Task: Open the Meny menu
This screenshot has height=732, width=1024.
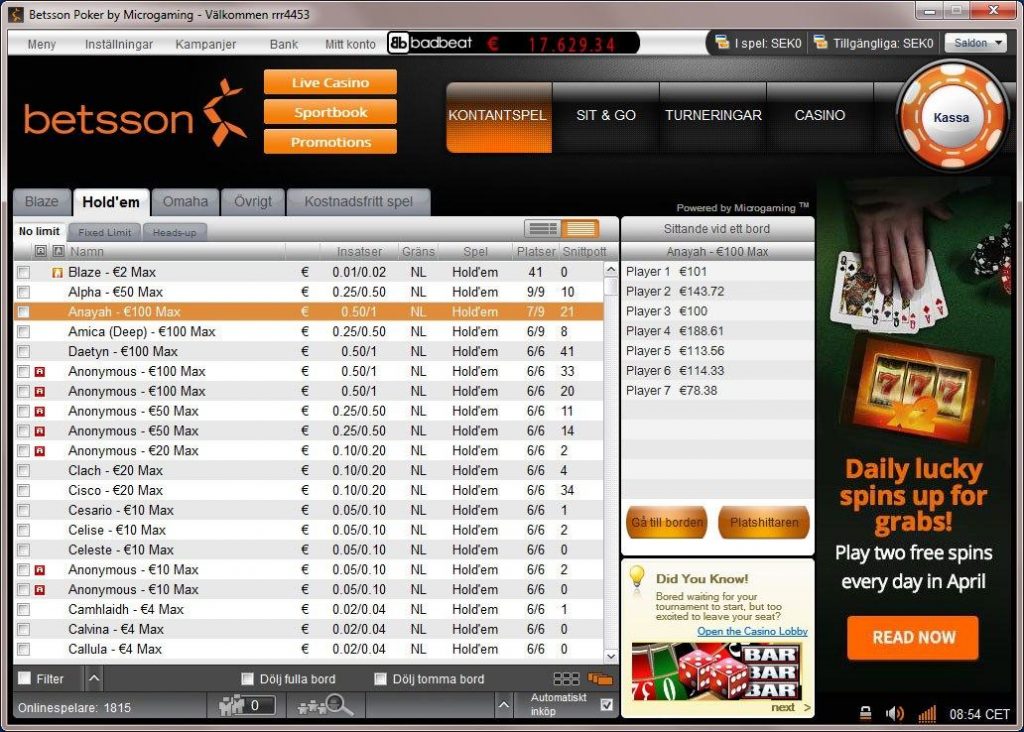Action: coord(42,44)
